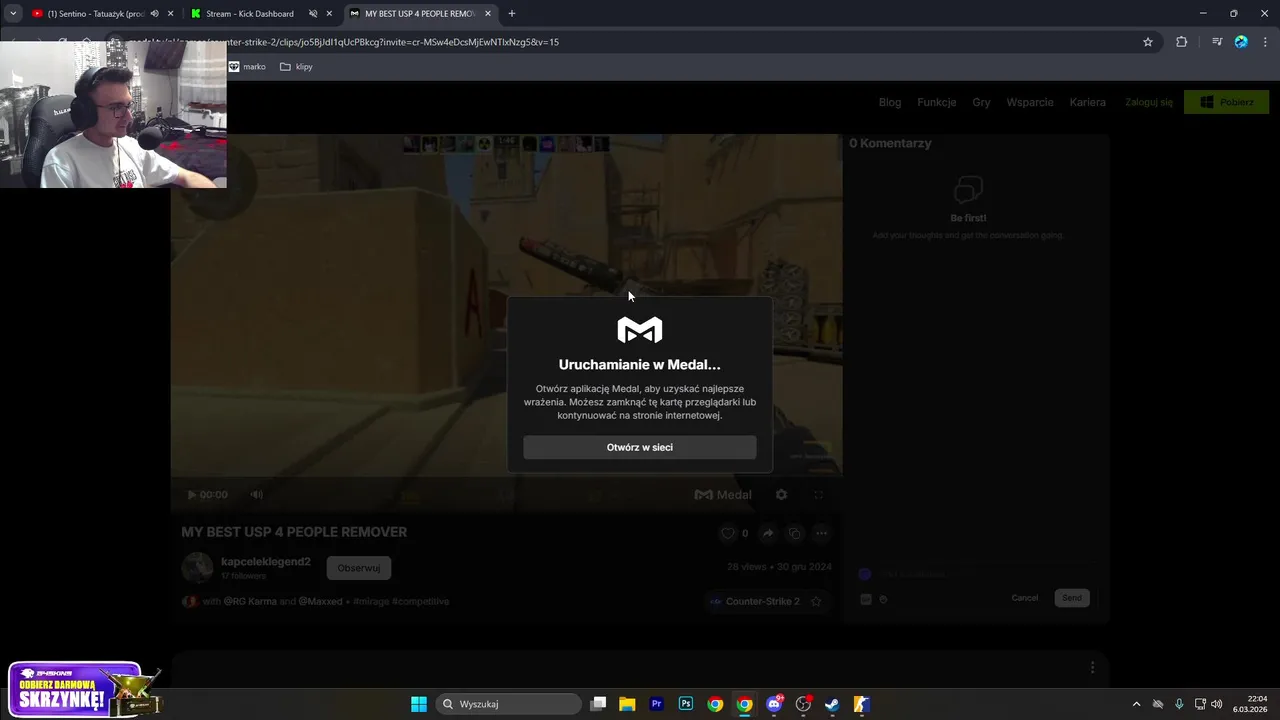Viewport: 1280px width, 720px height.
Task: Open kapceleklegend2's profile avatar
Action: point(197,568)
